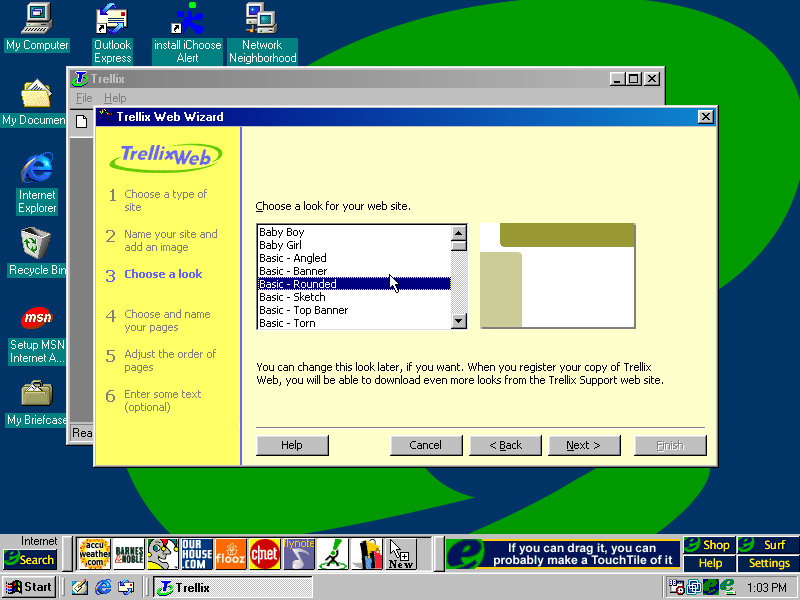This screenshot has height=600, width=800.
Task: Select the 'Baby Girl' look in list
Action: 281,245
